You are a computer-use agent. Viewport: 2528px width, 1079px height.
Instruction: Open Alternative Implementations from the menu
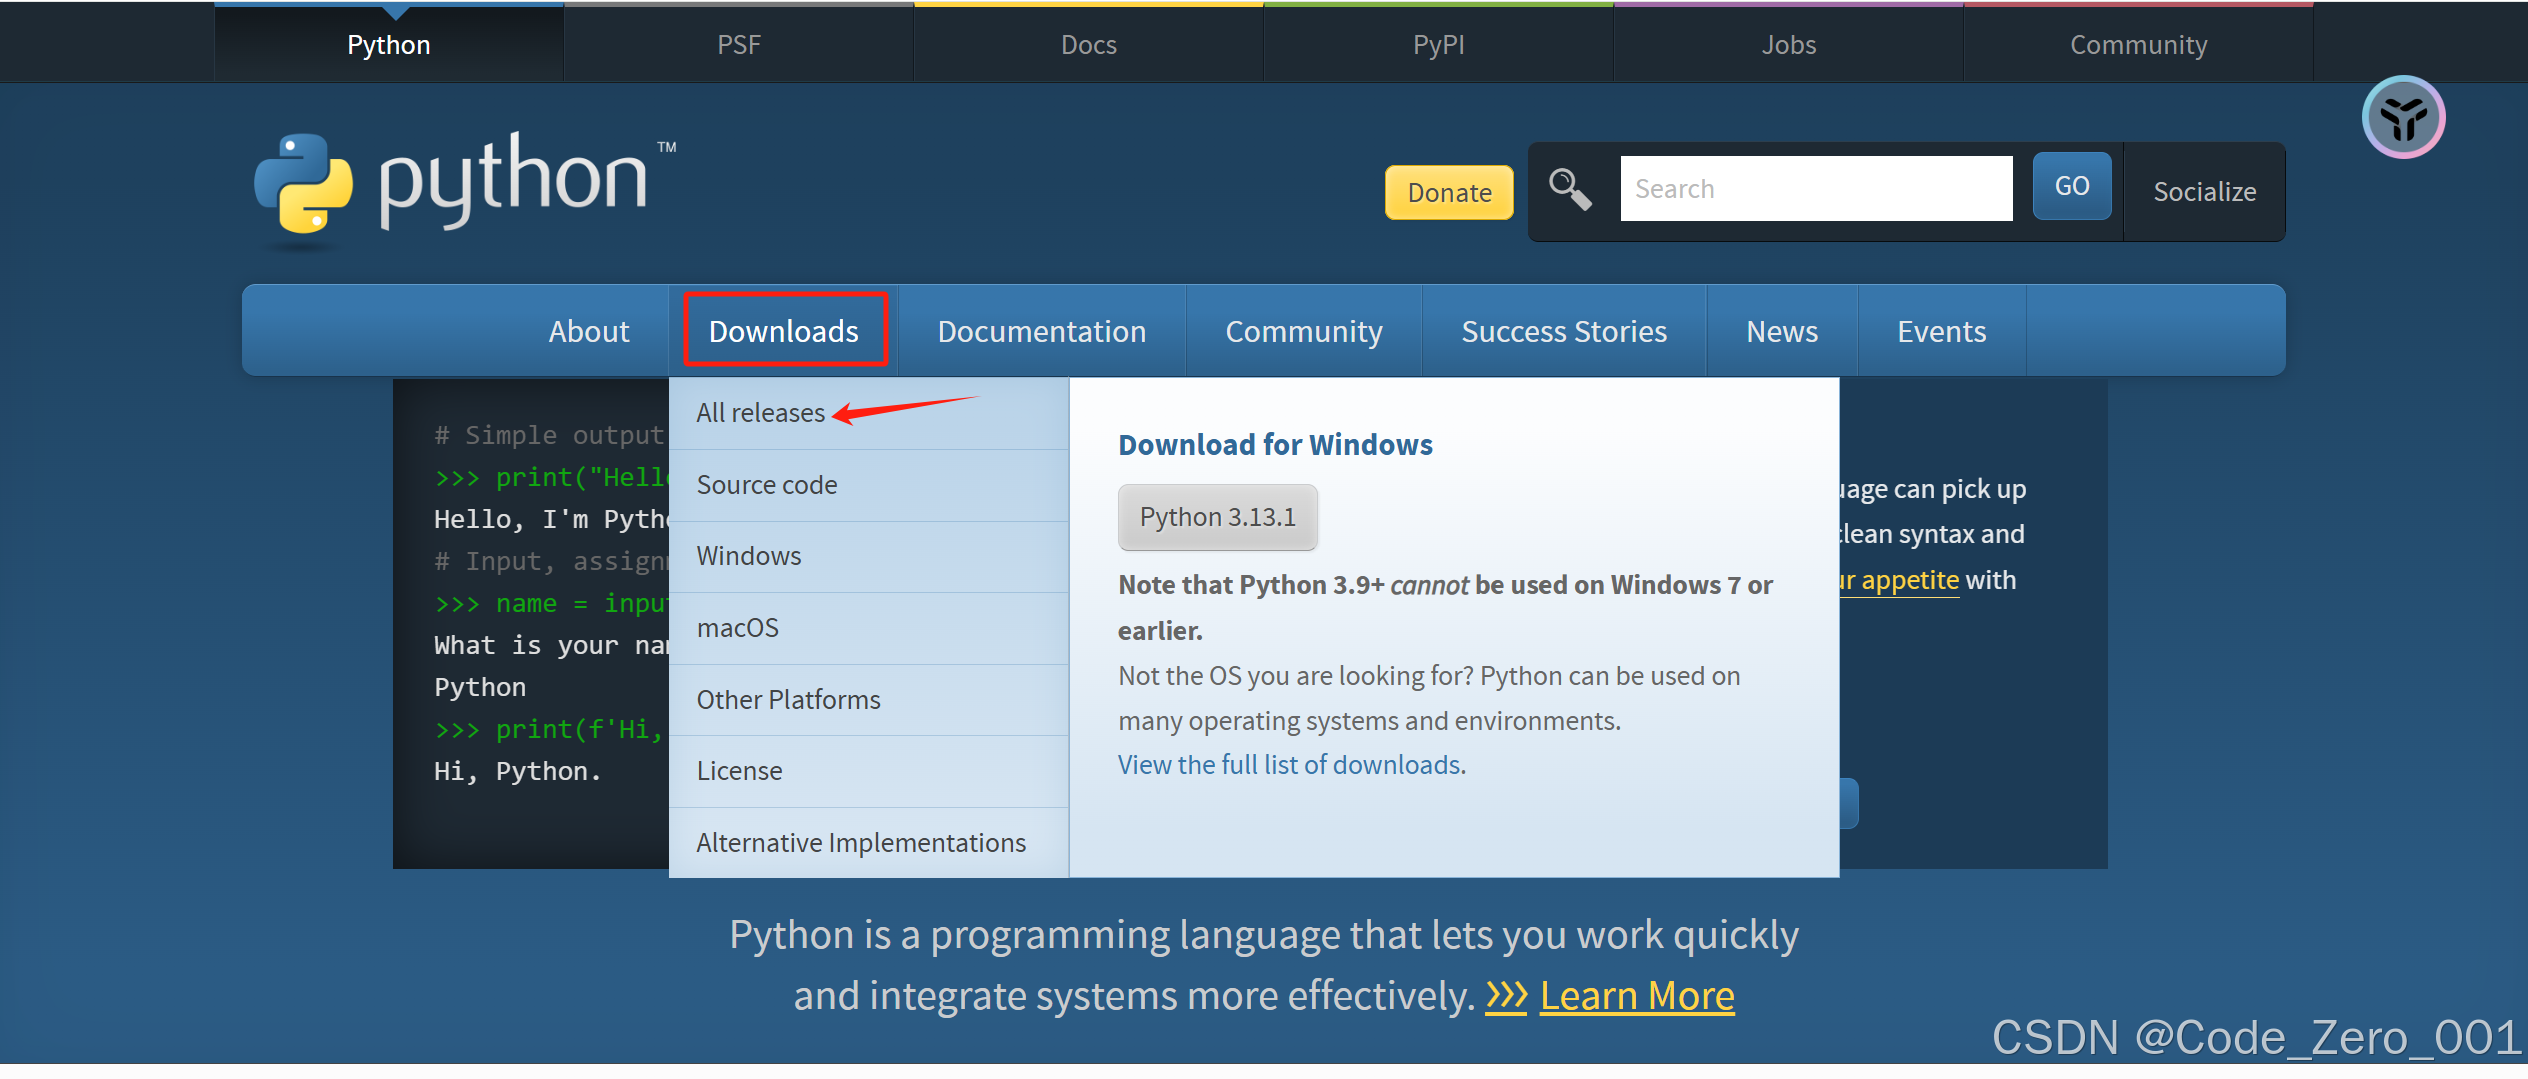[x=860, y=842]
